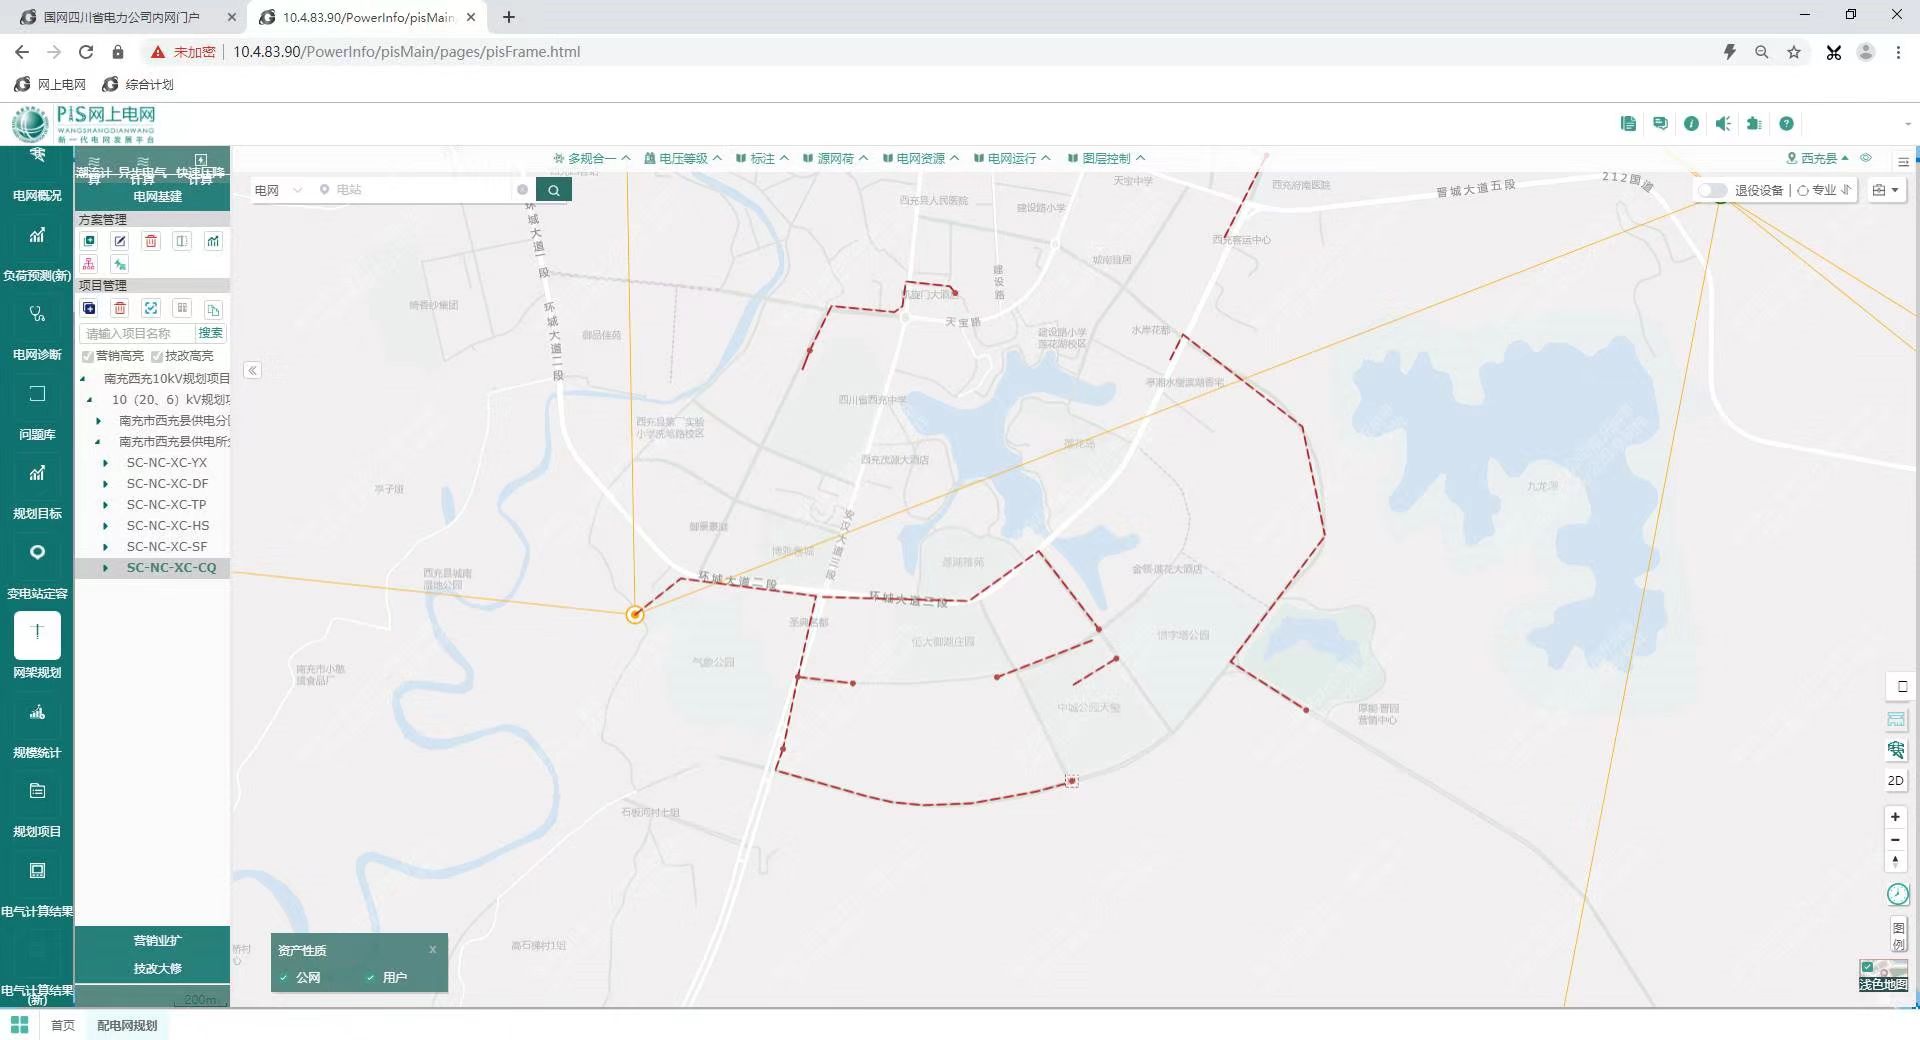The width and height of the screenshot is (1920, 1040).
Task: Collapse the 南充西充10kV规划项目 root node
Action: [83, 379]
